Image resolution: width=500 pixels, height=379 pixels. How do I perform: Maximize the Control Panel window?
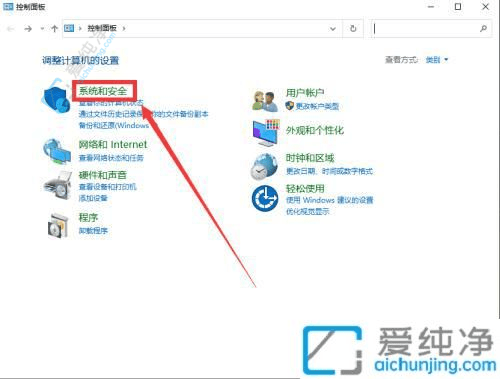pyautogui.click(x=458, y=7)
